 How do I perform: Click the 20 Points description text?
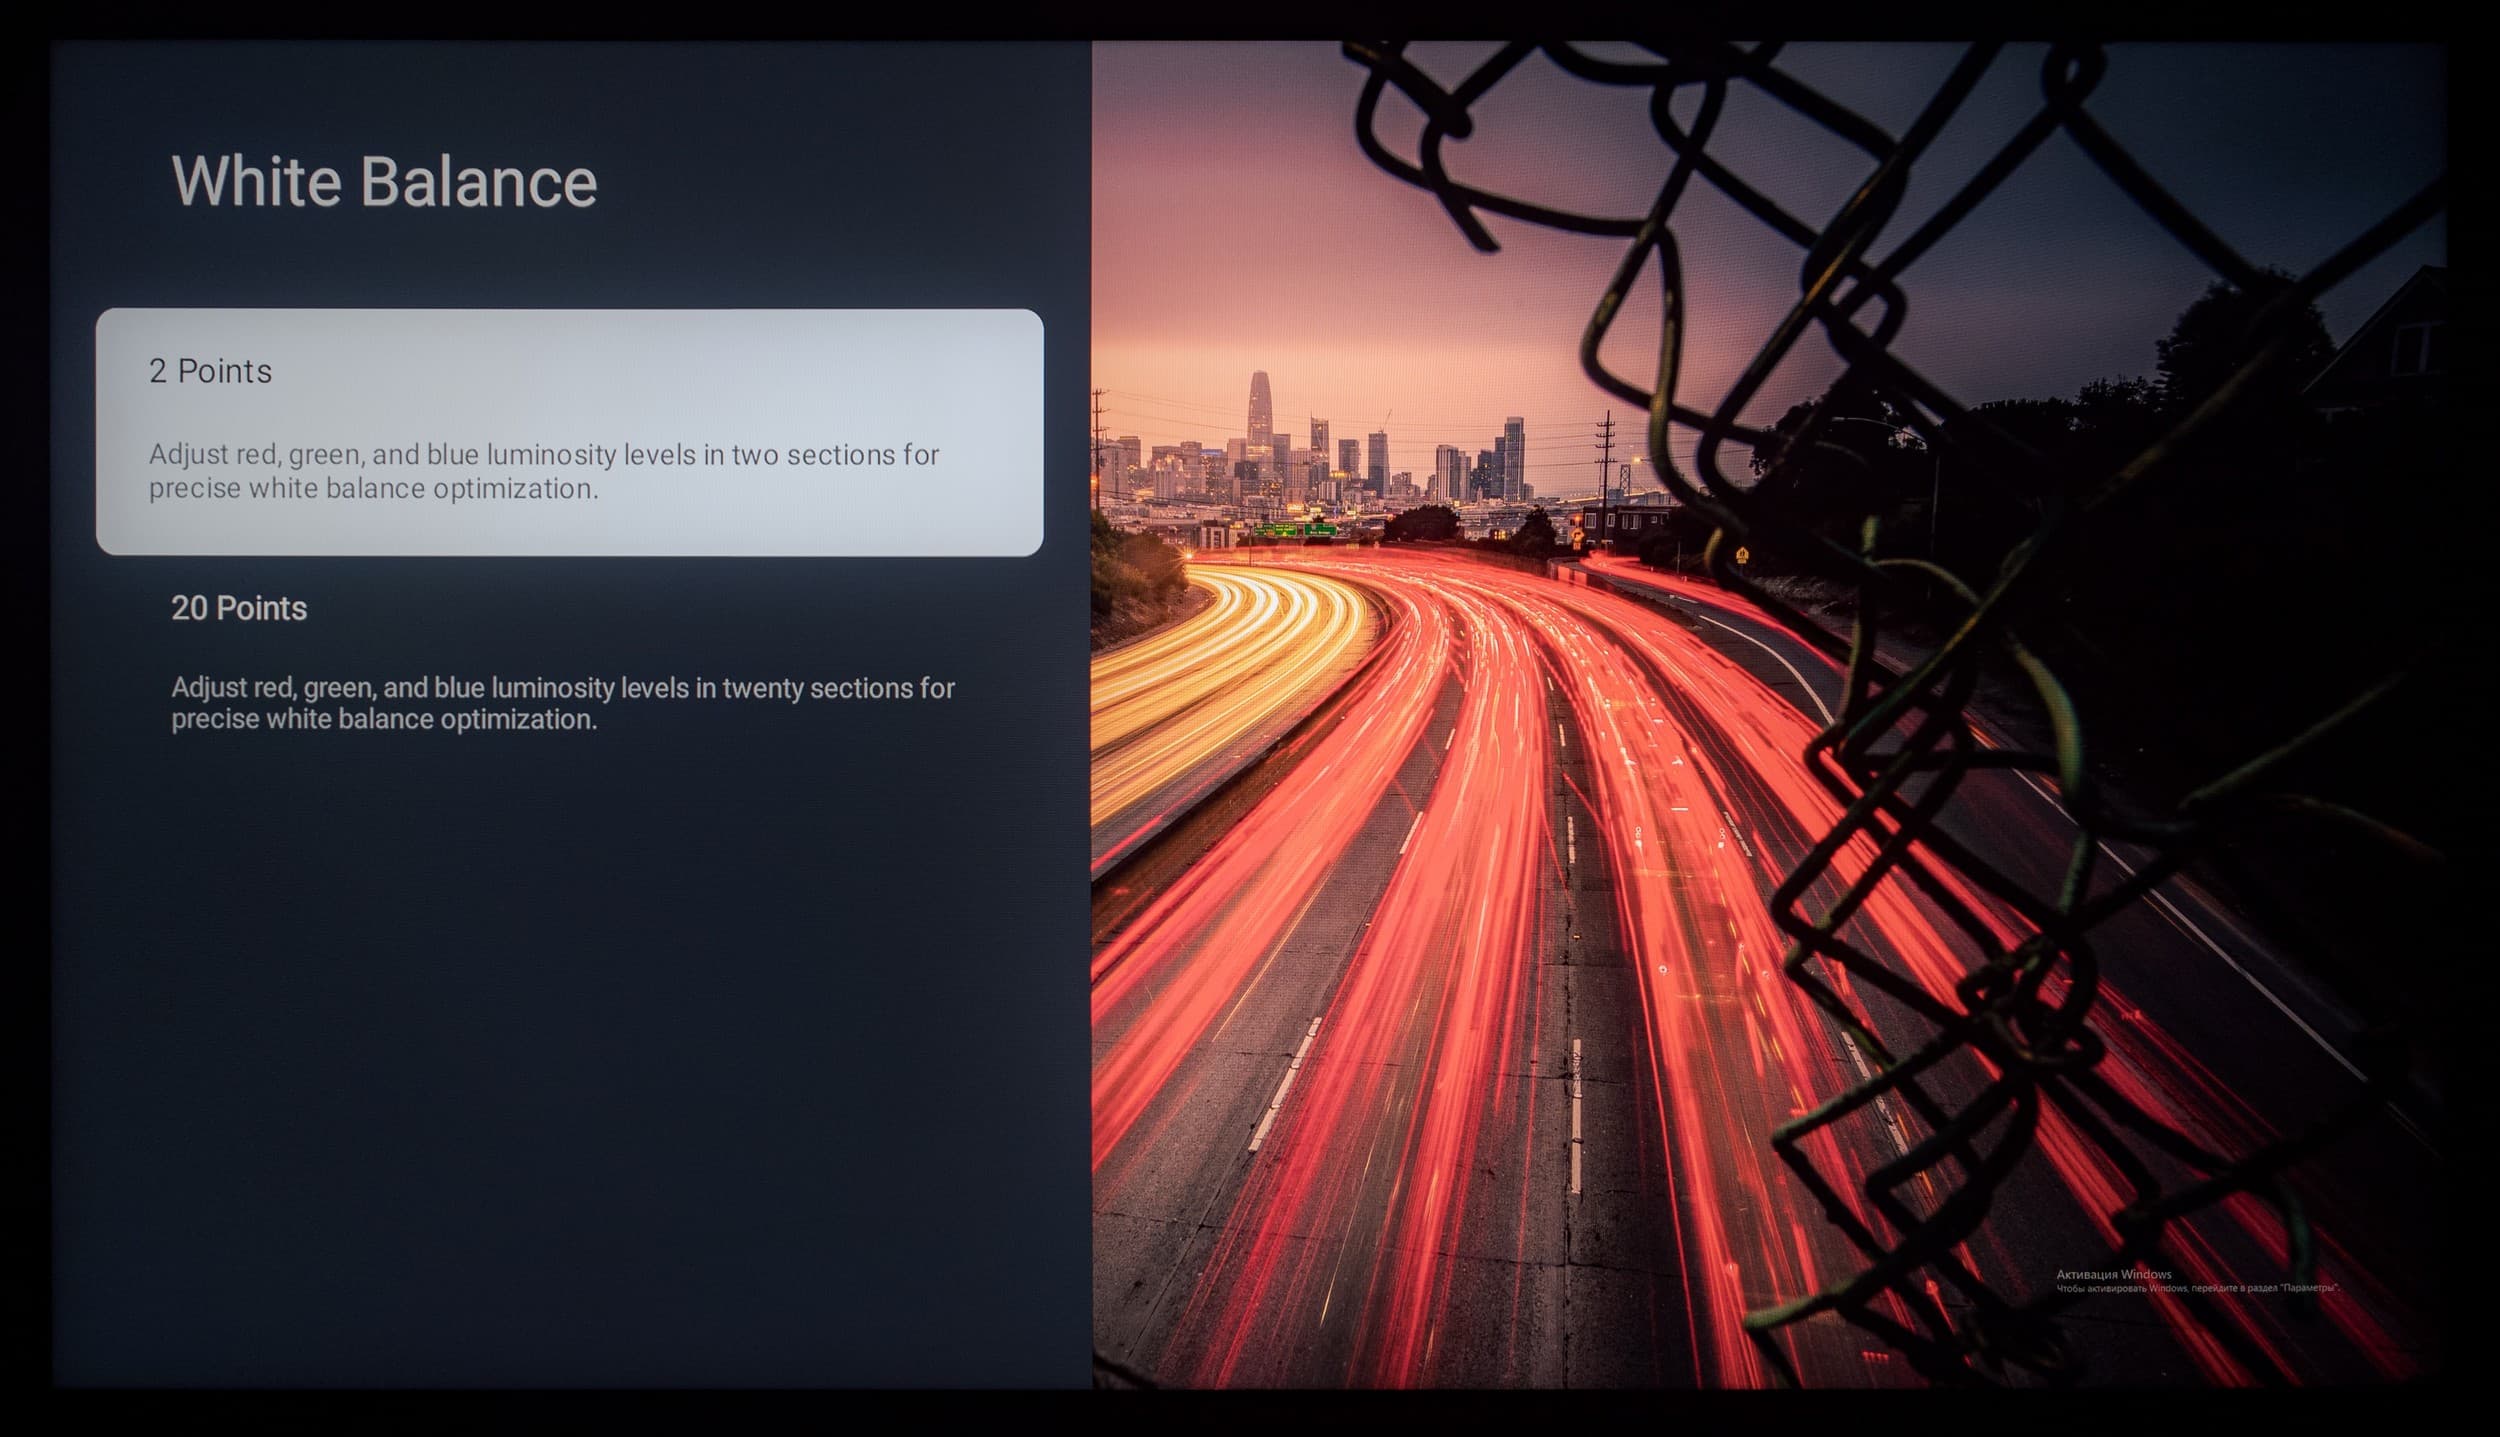(562, 703)
